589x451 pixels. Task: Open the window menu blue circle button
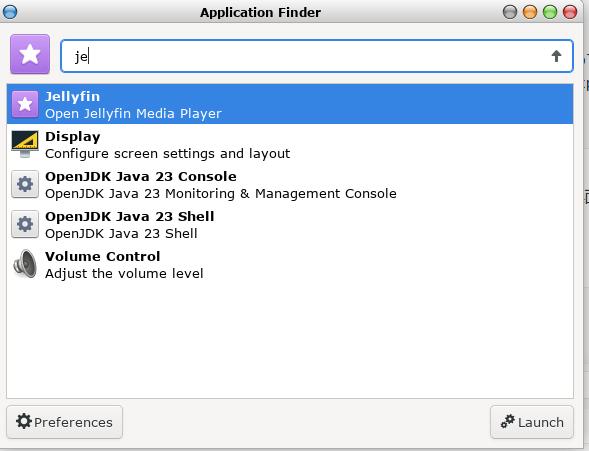click(x=10, y=12)
